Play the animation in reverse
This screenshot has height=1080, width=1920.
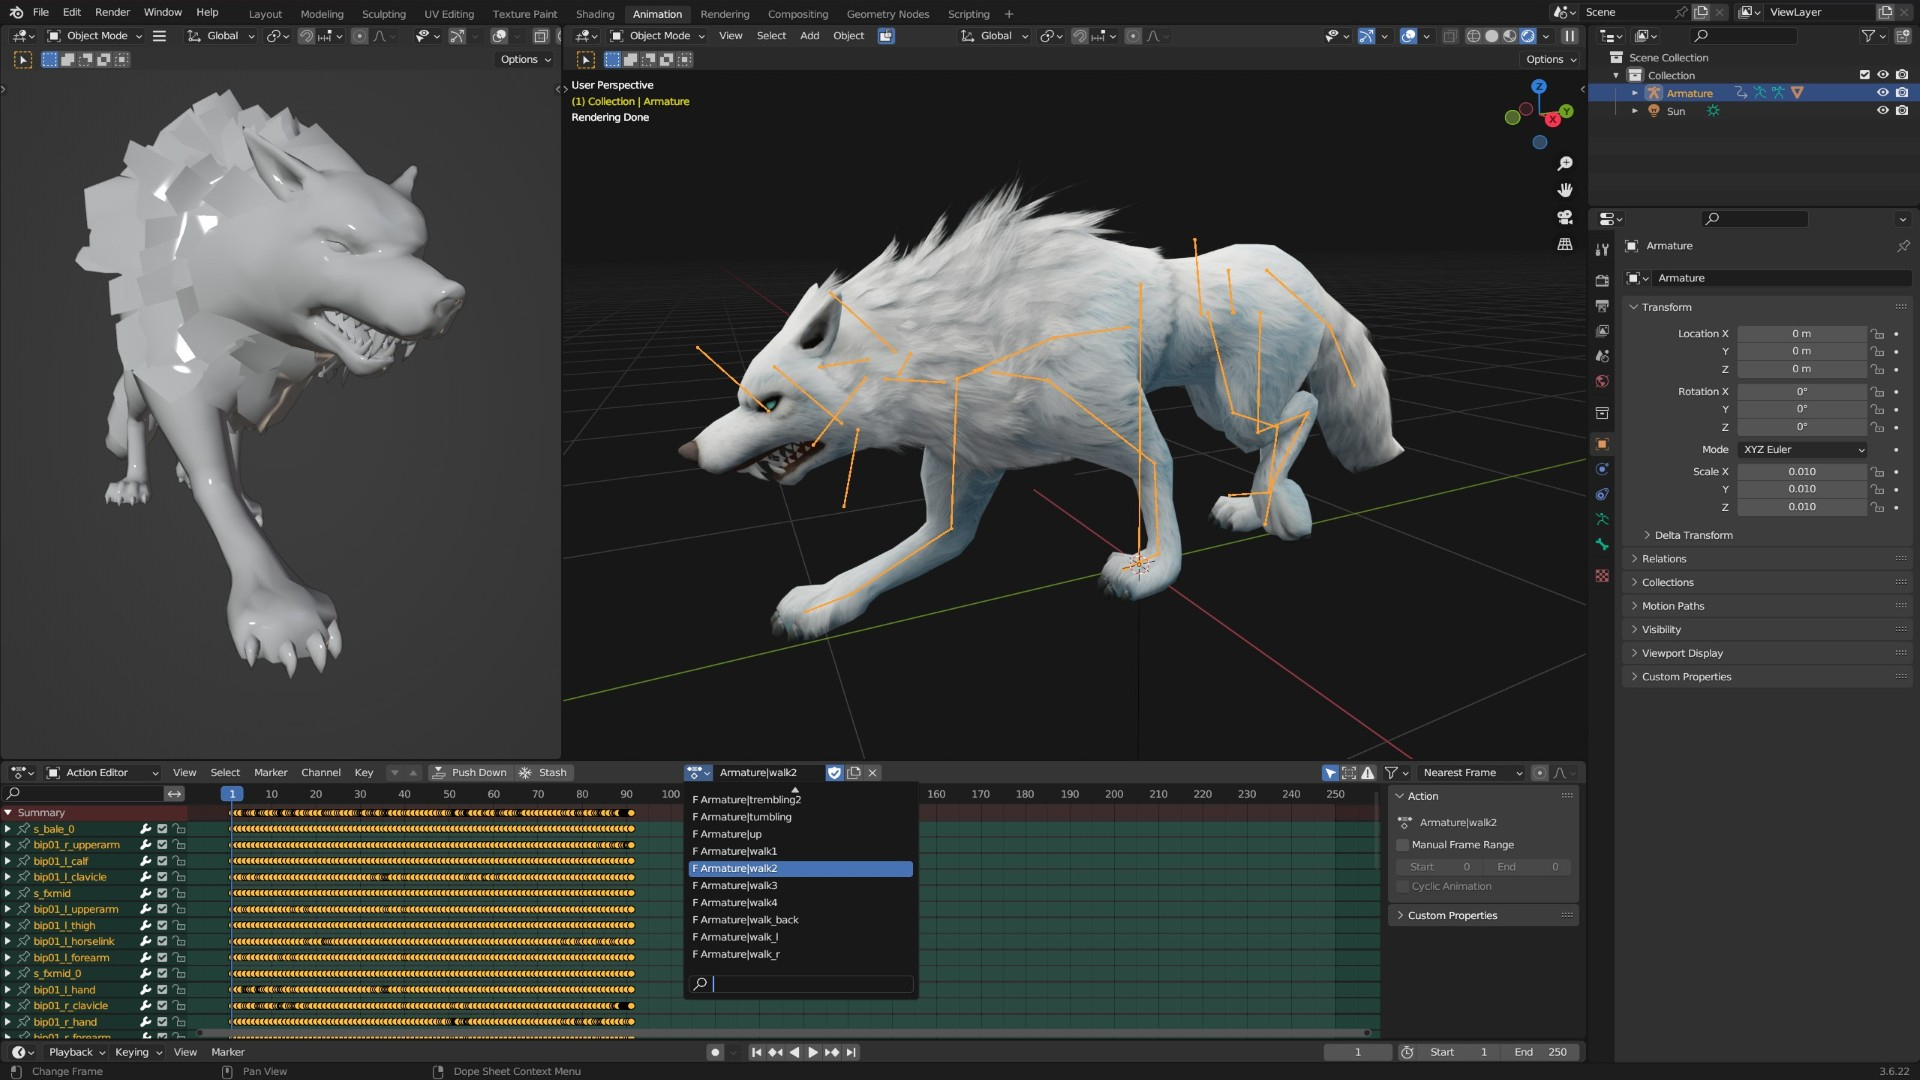click(x=794, y=1052)
